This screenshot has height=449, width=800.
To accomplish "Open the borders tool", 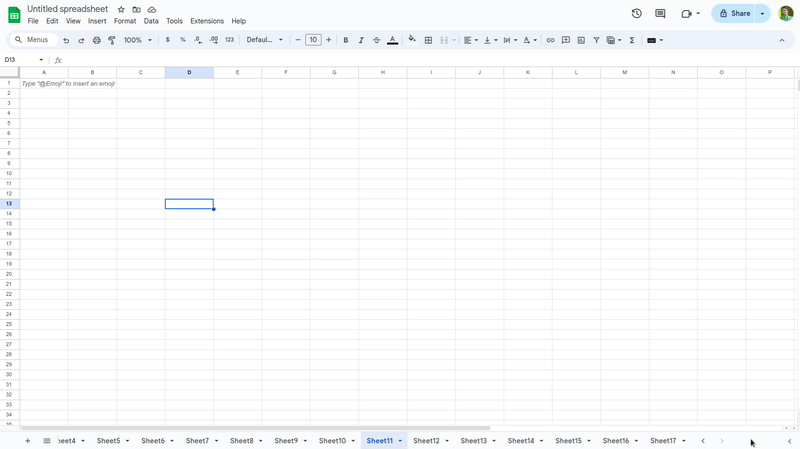I will [429, 40].
